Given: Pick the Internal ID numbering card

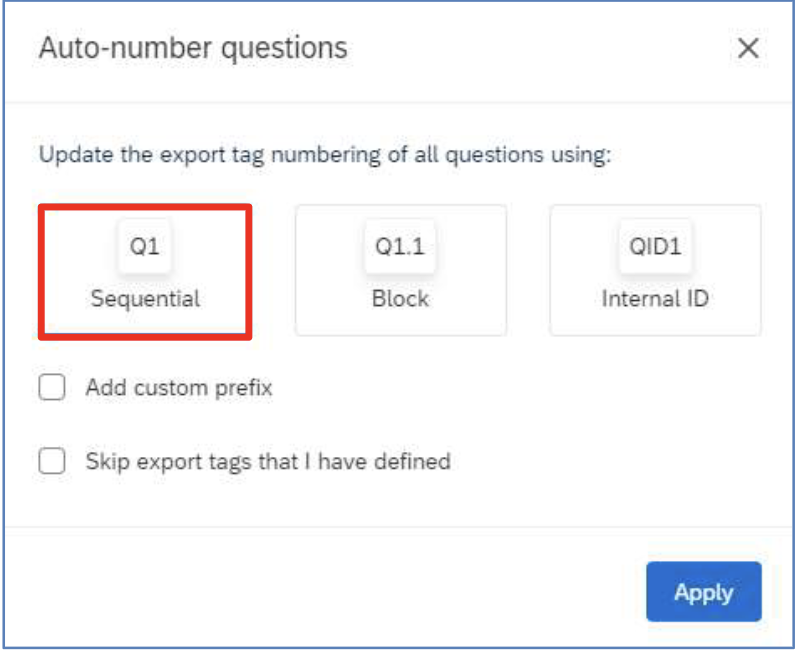Looking at the screenshot, I should click(x=656, y=270).
